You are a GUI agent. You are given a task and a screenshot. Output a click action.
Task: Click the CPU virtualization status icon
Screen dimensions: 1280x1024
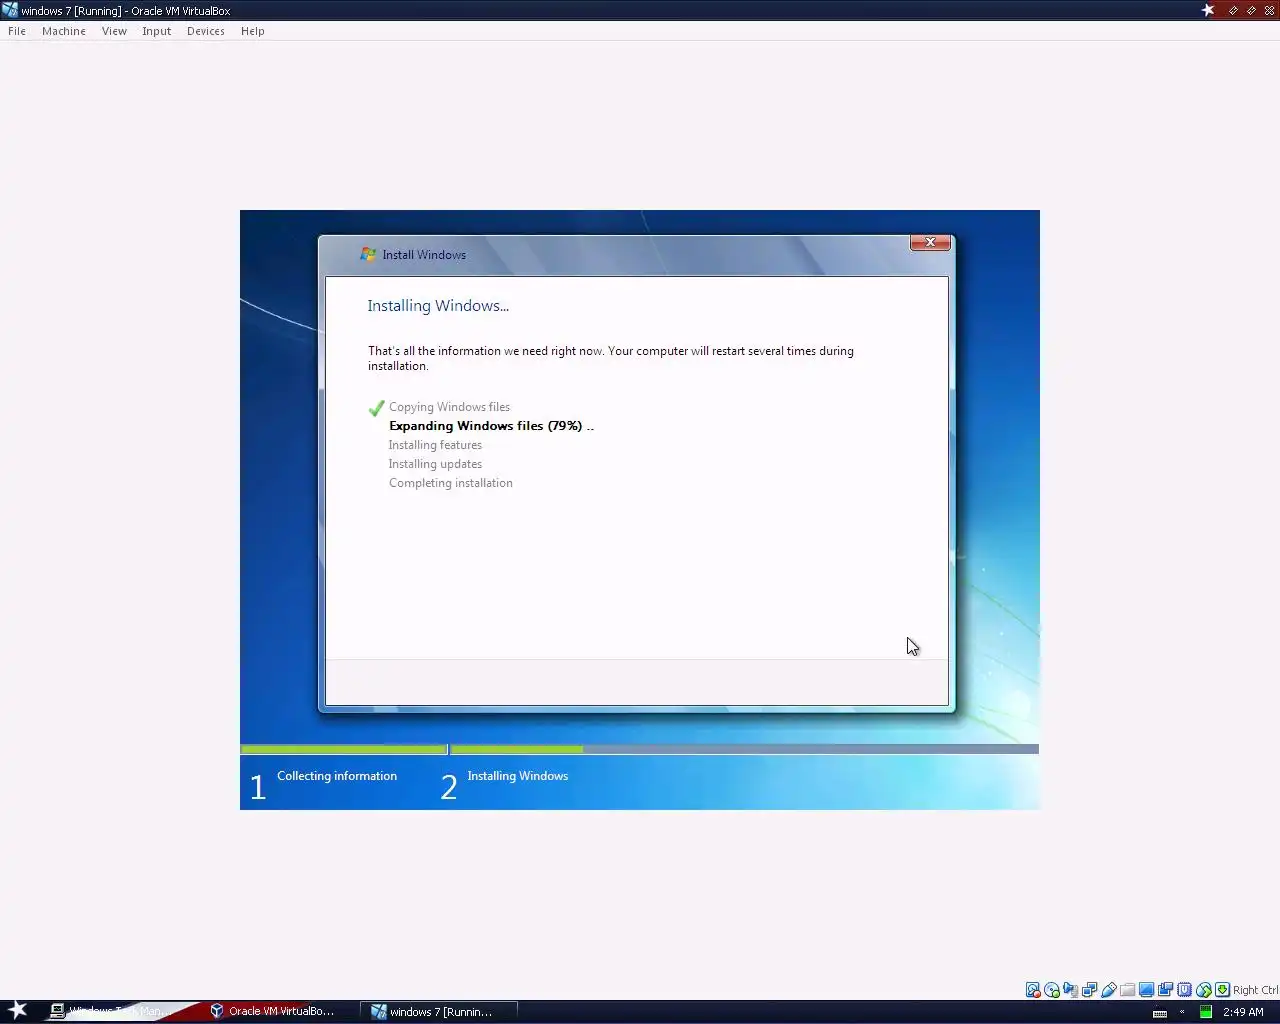click(1184, 990)
